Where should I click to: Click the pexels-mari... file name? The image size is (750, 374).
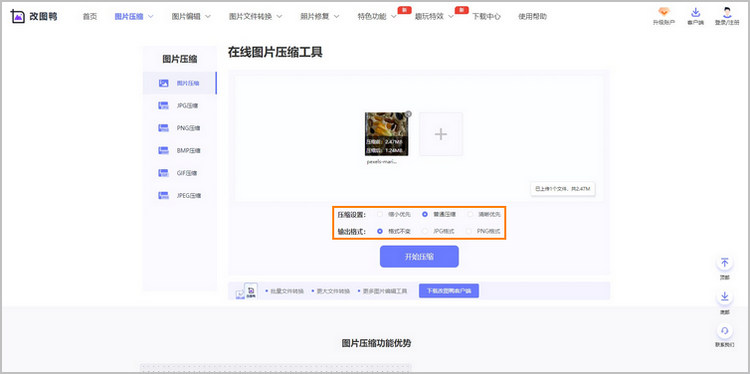(382, 162)
